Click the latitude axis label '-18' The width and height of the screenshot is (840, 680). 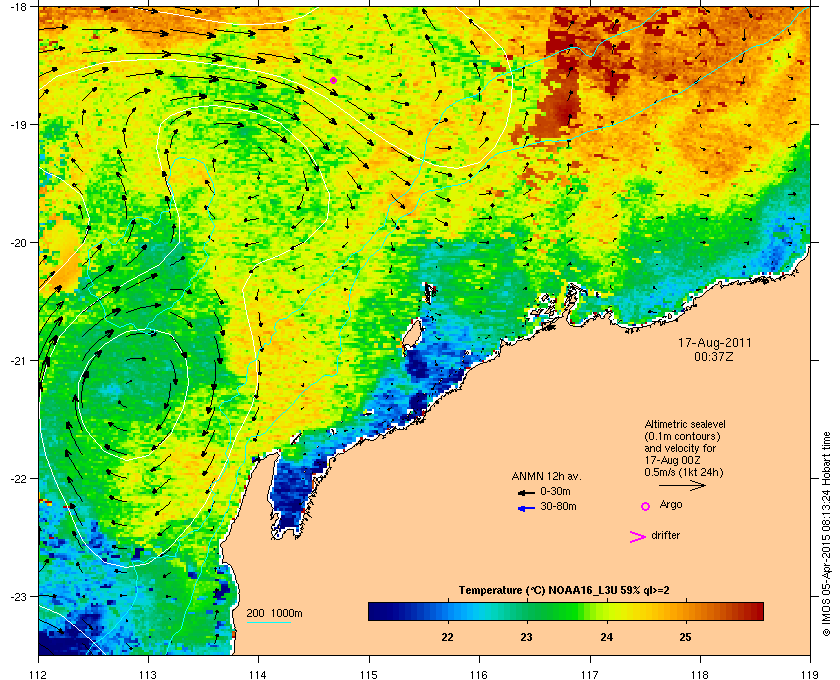pyautogui.click(x=18, y=7)
